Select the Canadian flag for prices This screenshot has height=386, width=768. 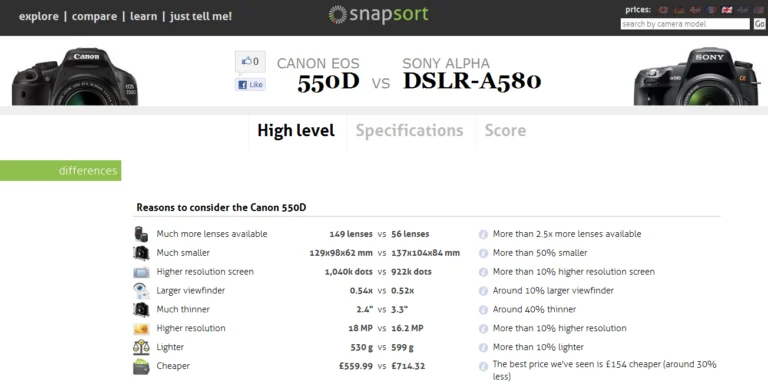tap(663, 10)
